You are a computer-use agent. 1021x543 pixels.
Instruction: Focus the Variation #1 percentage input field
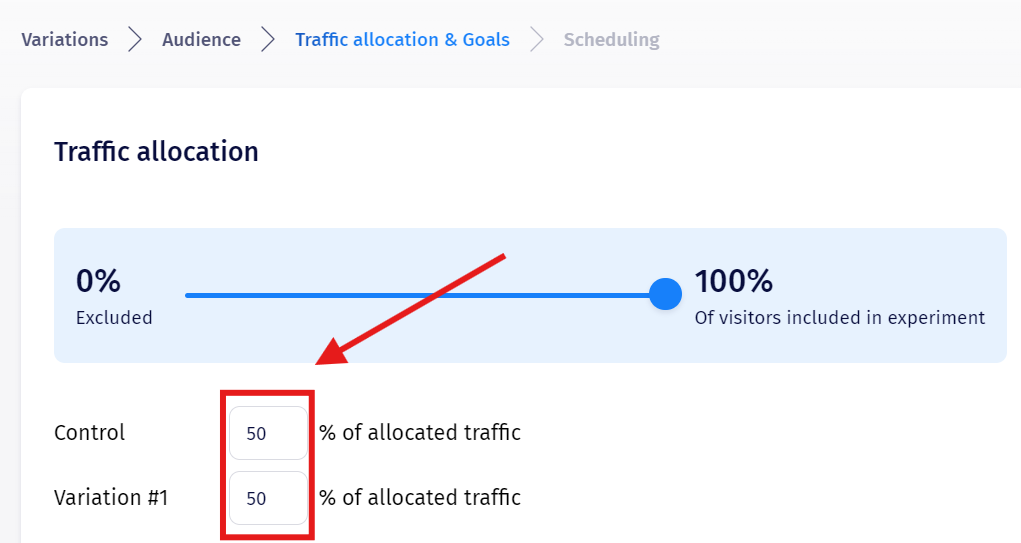click(x=268, y=498)
